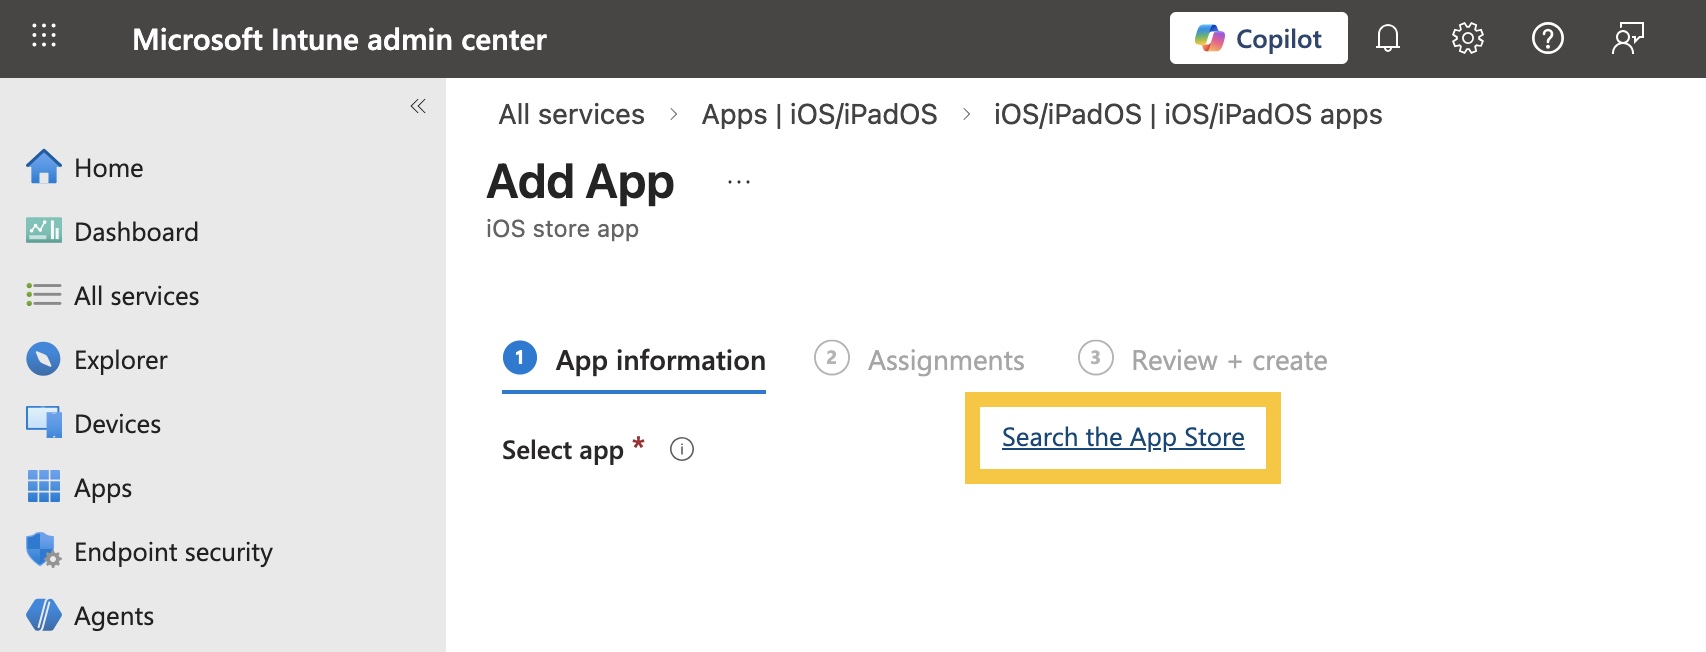Click the Dashboard chart icon
Image resolution: width=1706 pixels, height=652 pixels.
click(43, 231)
